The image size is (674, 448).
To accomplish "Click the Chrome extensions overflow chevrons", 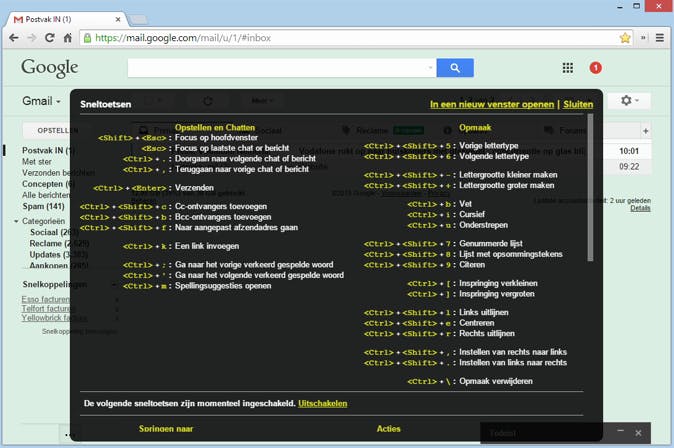I will pyautogui.click(x=643, y=38).
